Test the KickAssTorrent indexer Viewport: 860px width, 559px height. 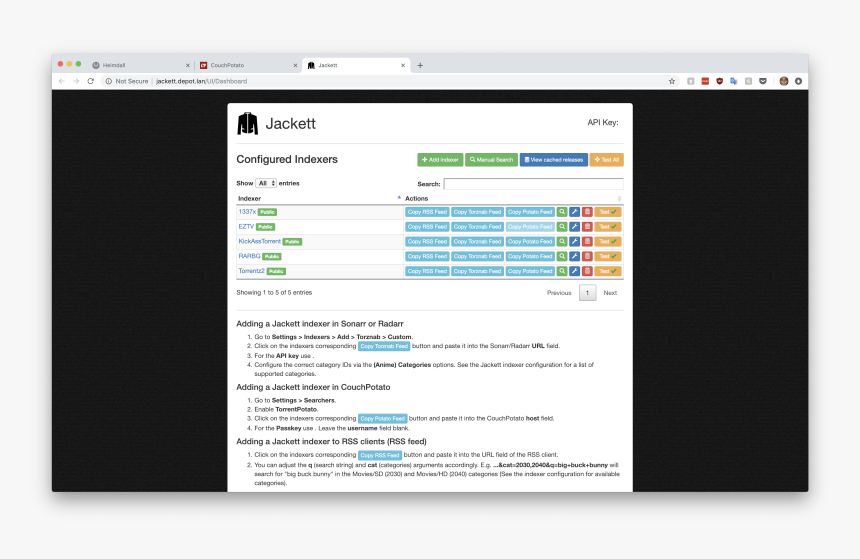(x=608, y=241)
